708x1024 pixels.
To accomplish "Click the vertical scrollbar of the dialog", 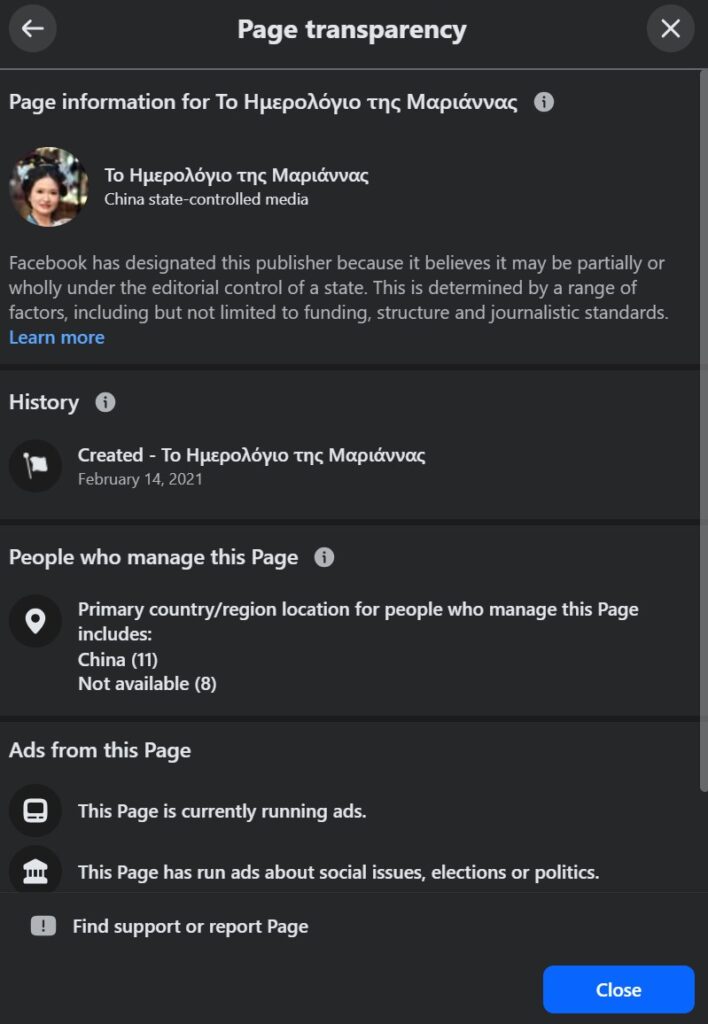I will tap(702, 400).
